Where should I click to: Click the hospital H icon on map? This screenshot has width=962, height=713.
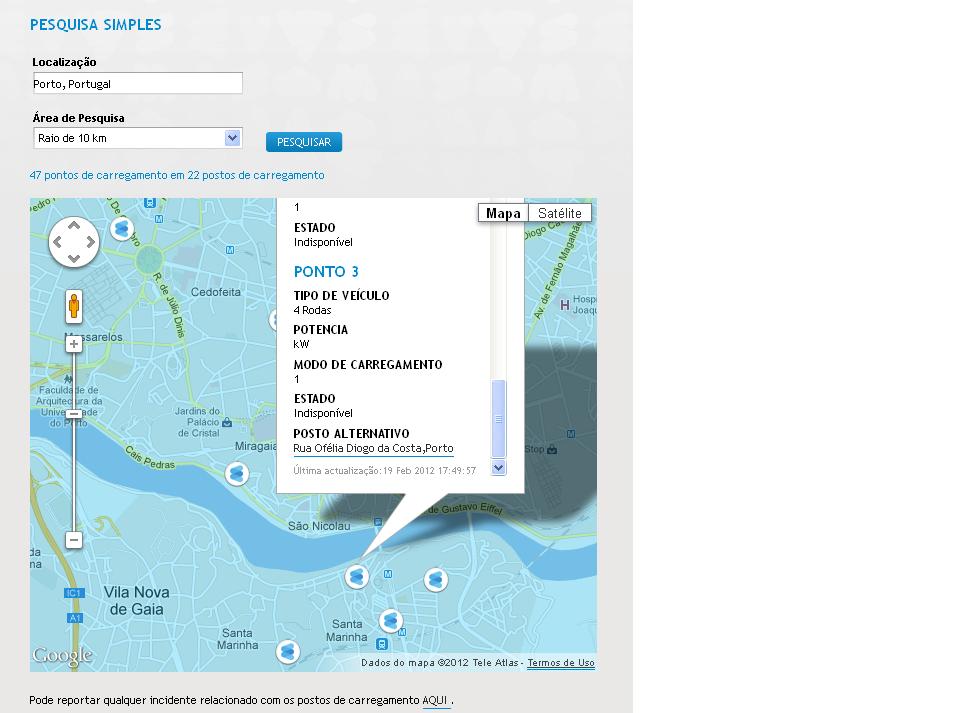[564, 304]
